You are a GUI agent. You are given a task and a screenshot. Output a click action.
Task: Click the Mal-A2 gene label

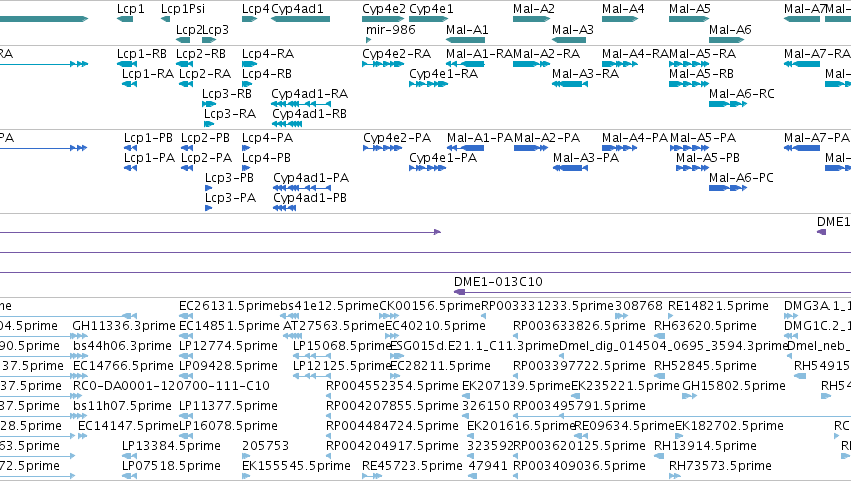click(534, 9)
